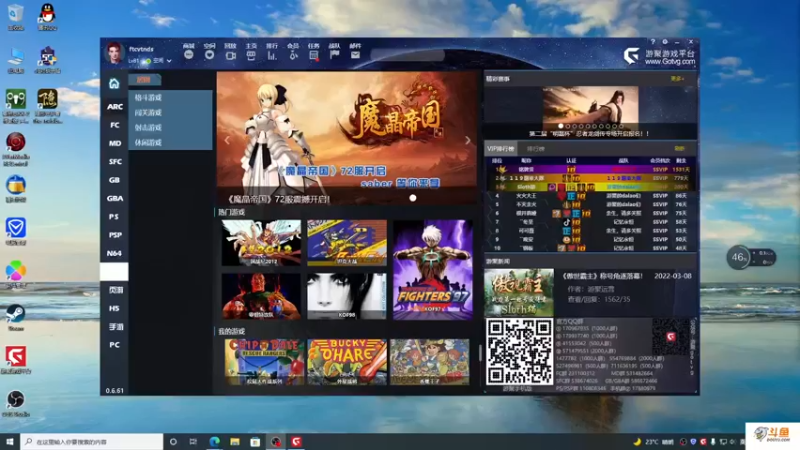Viewport: 800px width, 450px height.
Task: Click the top search input field
Action: coord(407,55)
